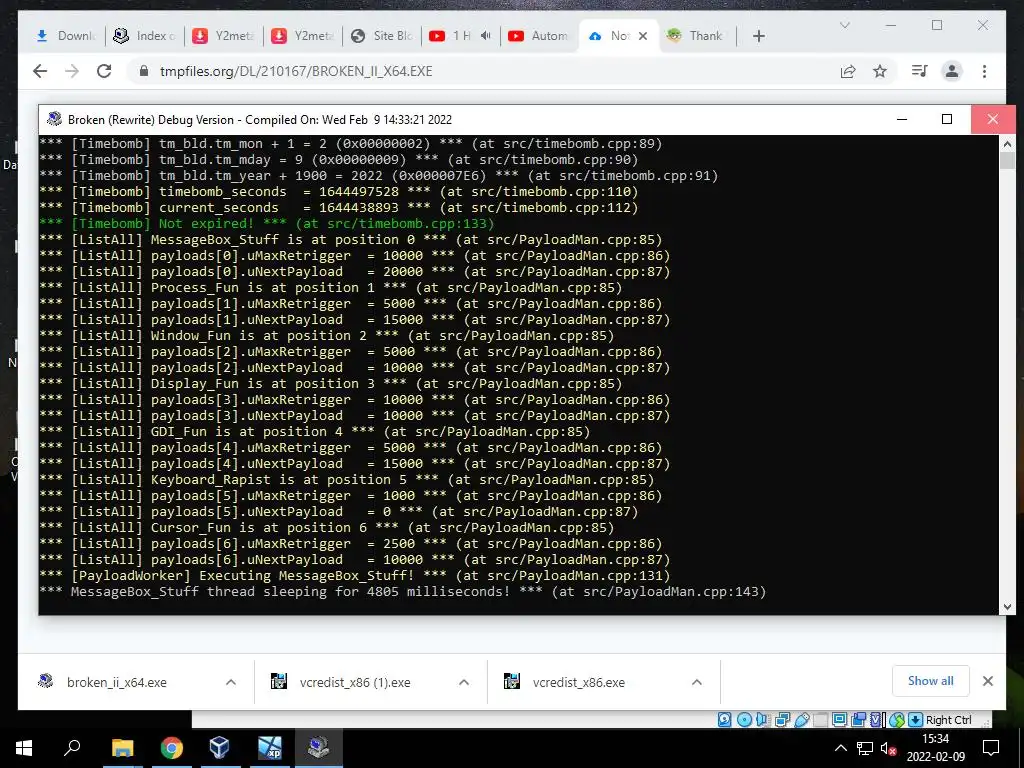Click the VirtualBox optical disc indicator icon
The width and height of the screenshot is (1024, 768).
pyautogui.click(x=744, y=720)
